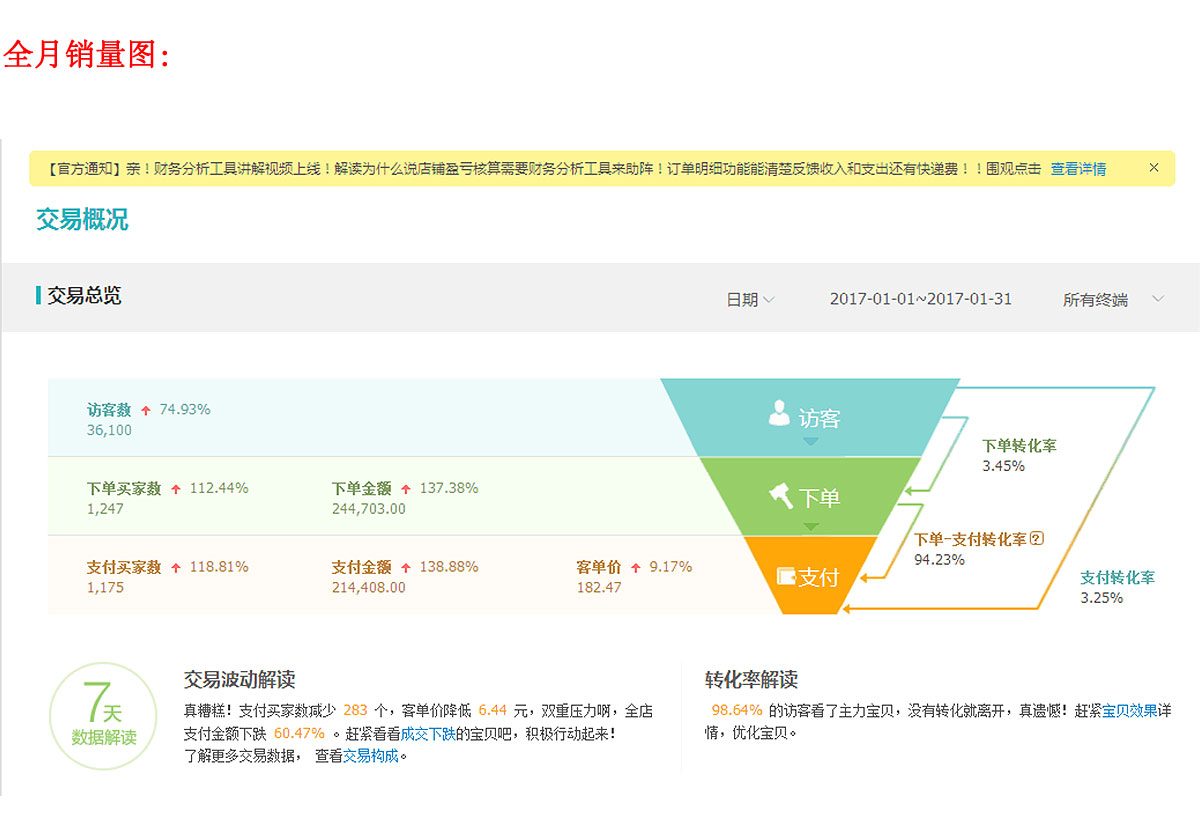Click the 138.88% growth percentage
The width and height of the screenshot is (1200, 816).
click(449, 566)
